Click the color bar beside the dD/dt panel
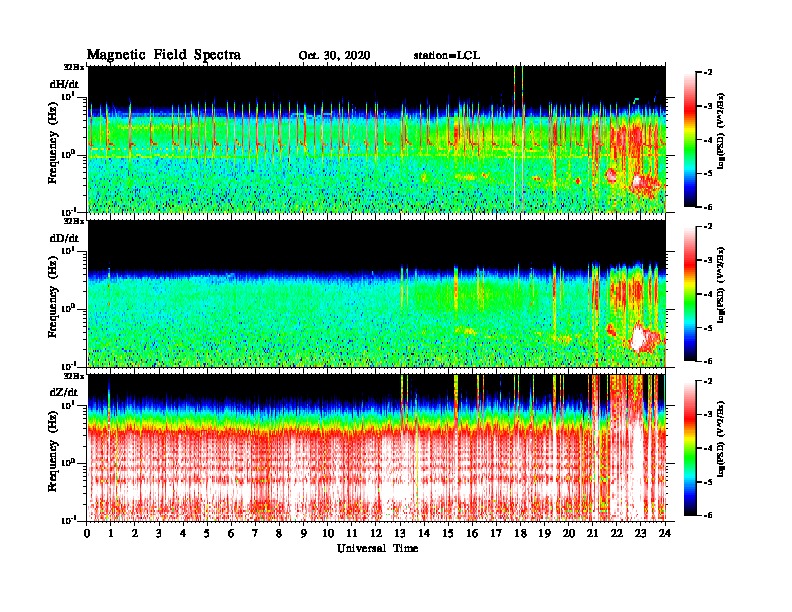 [690, 294]
